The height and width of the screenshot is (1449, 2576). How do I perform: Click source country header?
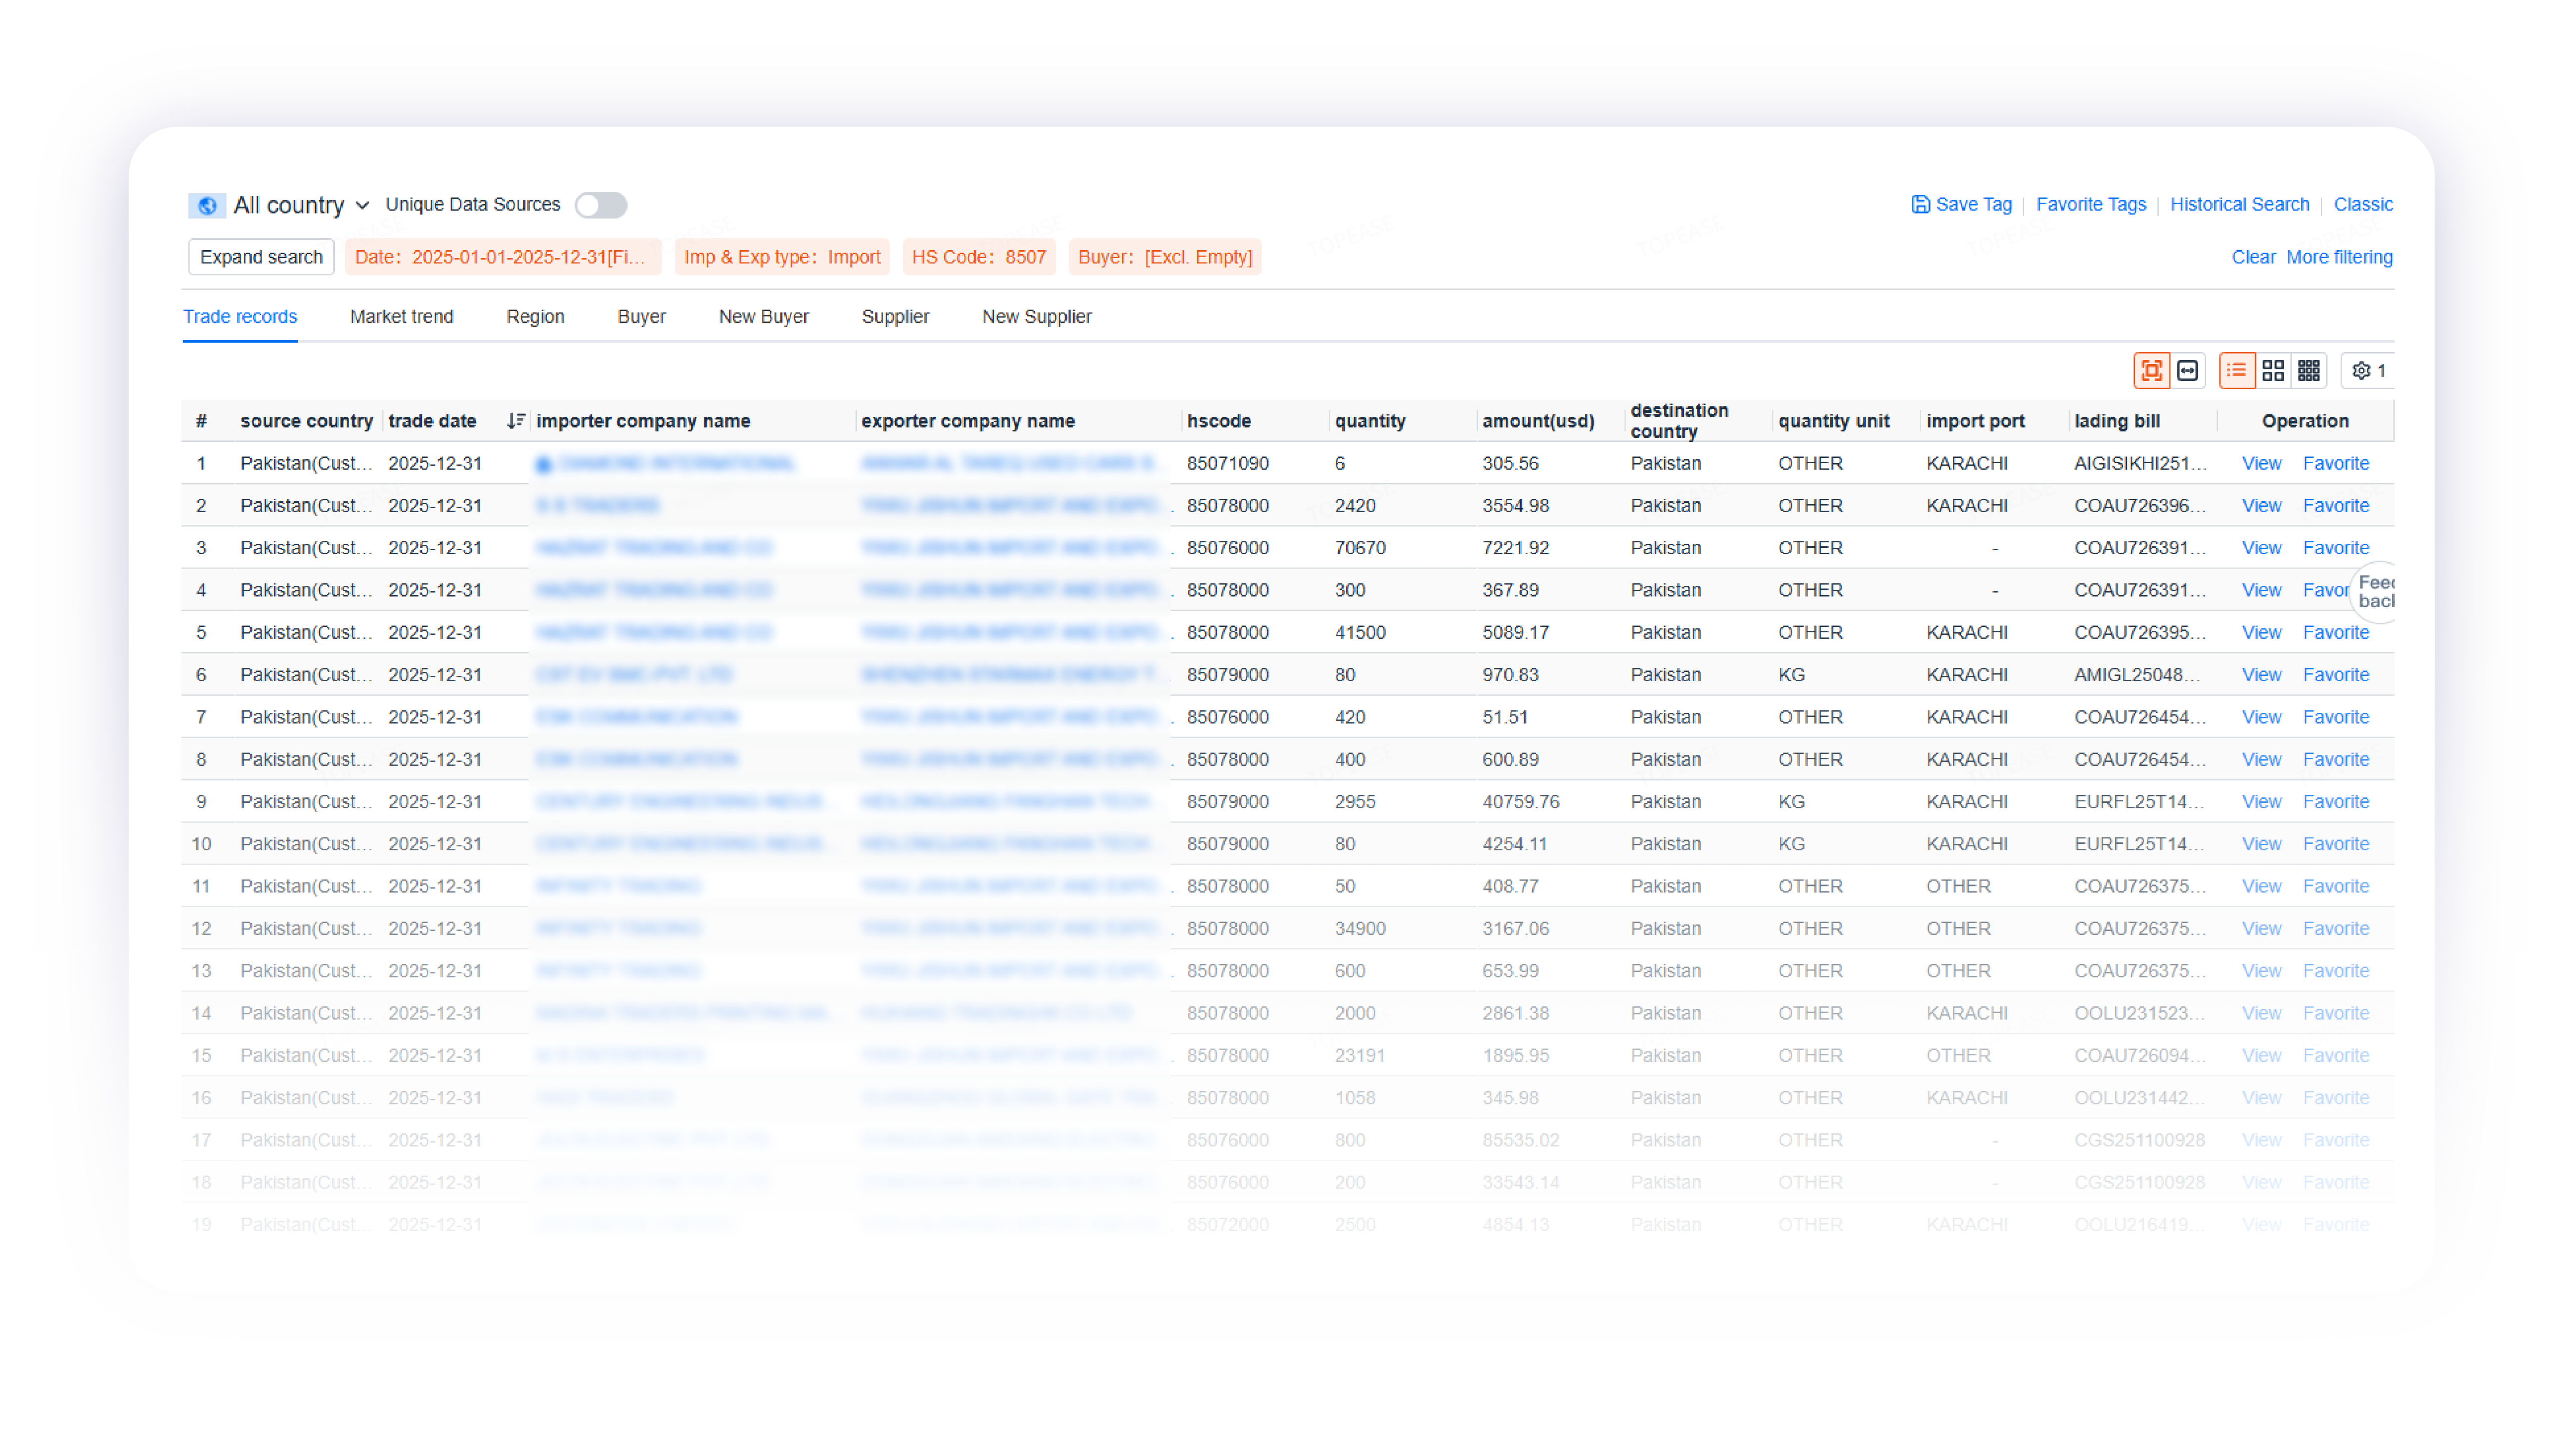(x=306, y=421)
